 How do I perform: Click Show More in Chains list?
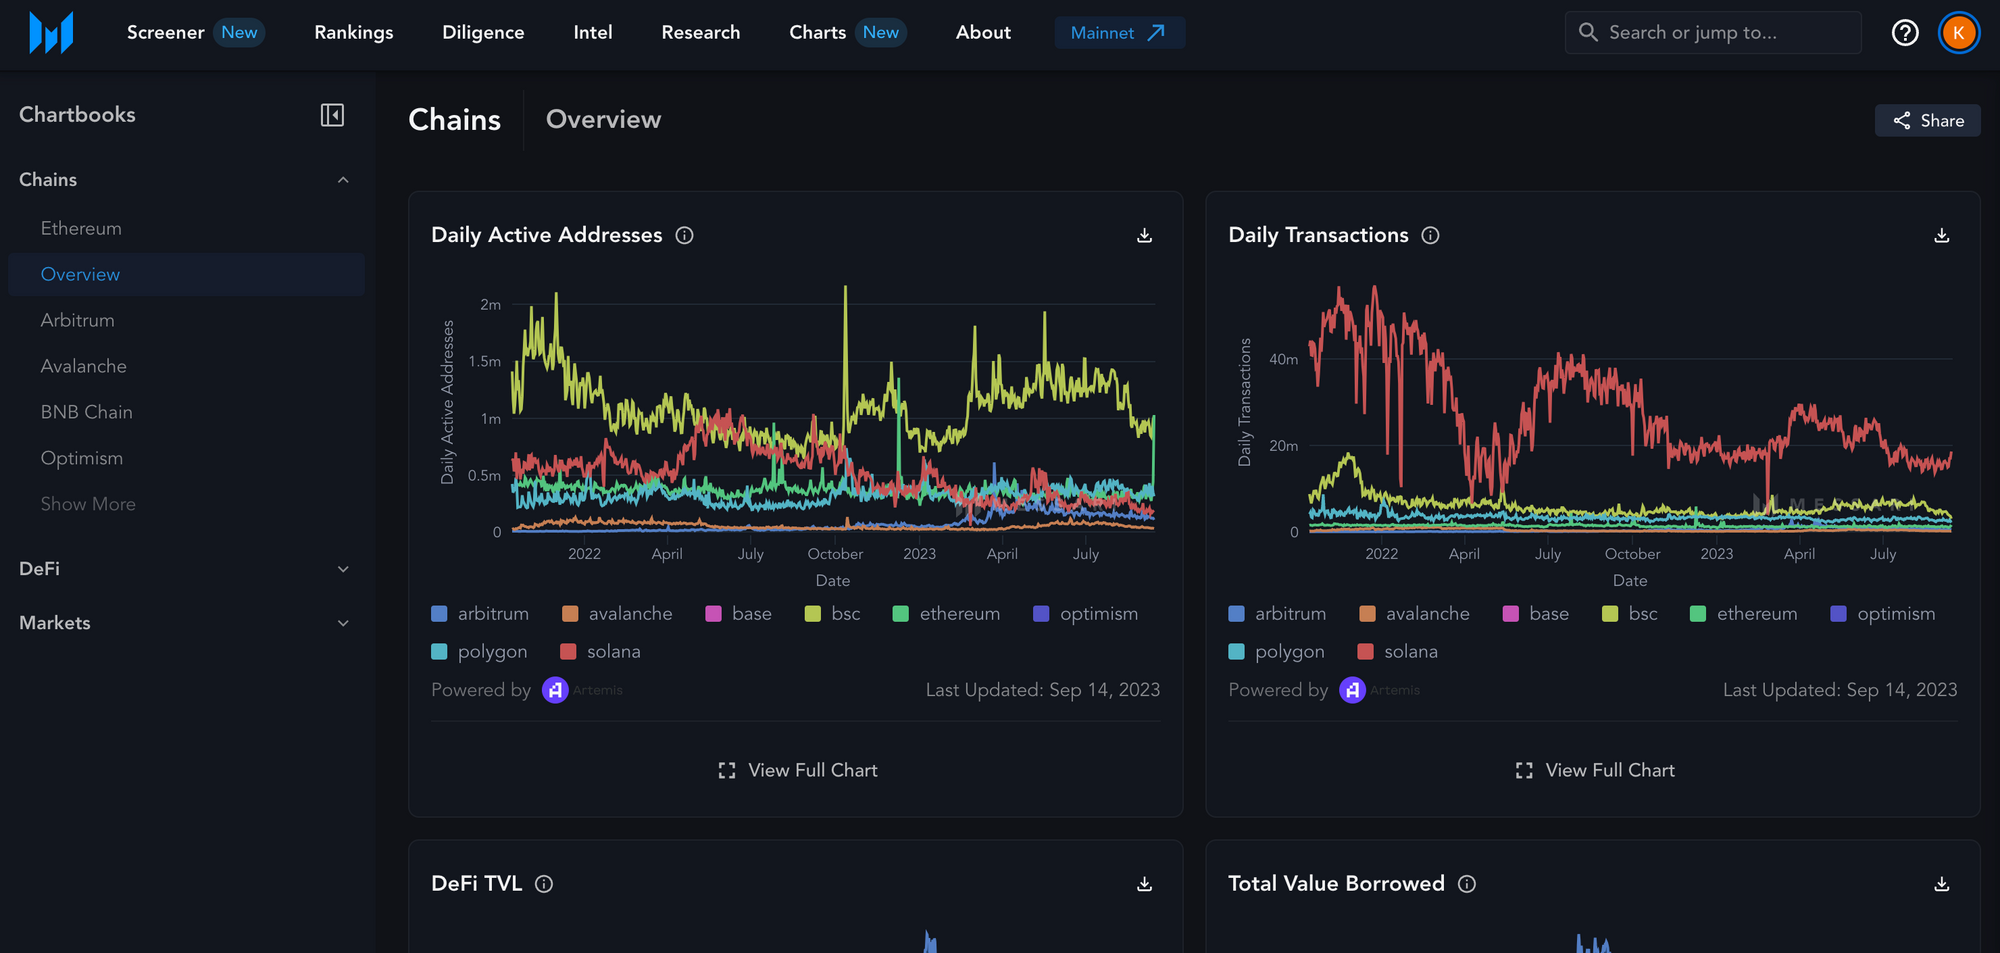point(88,504)
